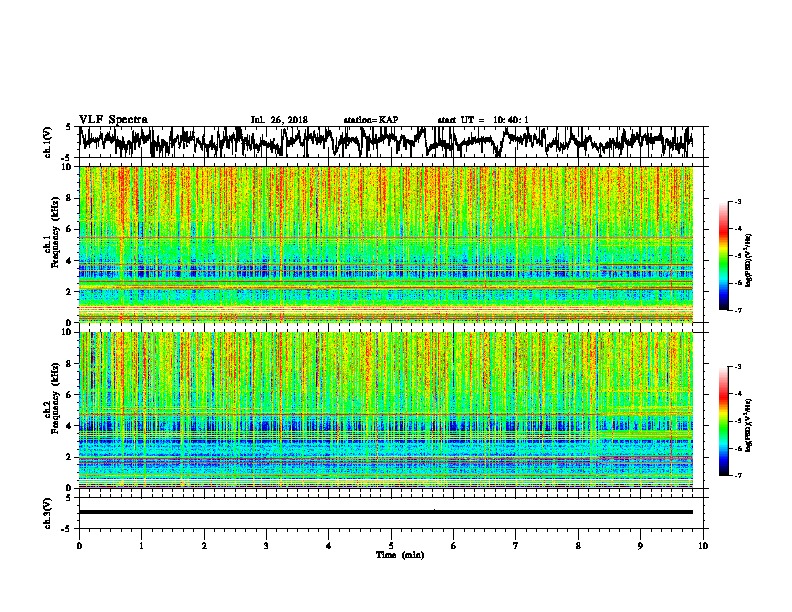
Task: Click time axis tick label "0"
Action: click(x=79, y=545)
